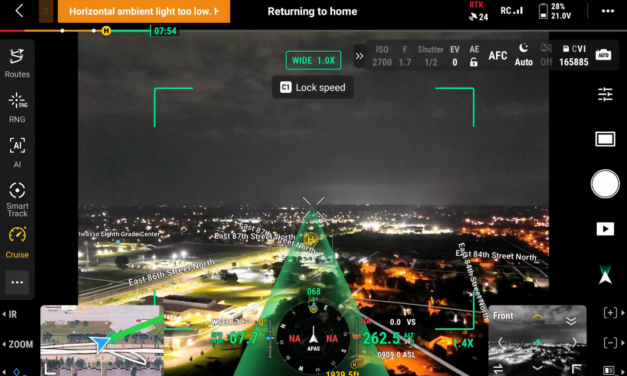Open the warning count badge 2
The width and height of the screenshot is (627, 376).
click(x=46, y=11)
